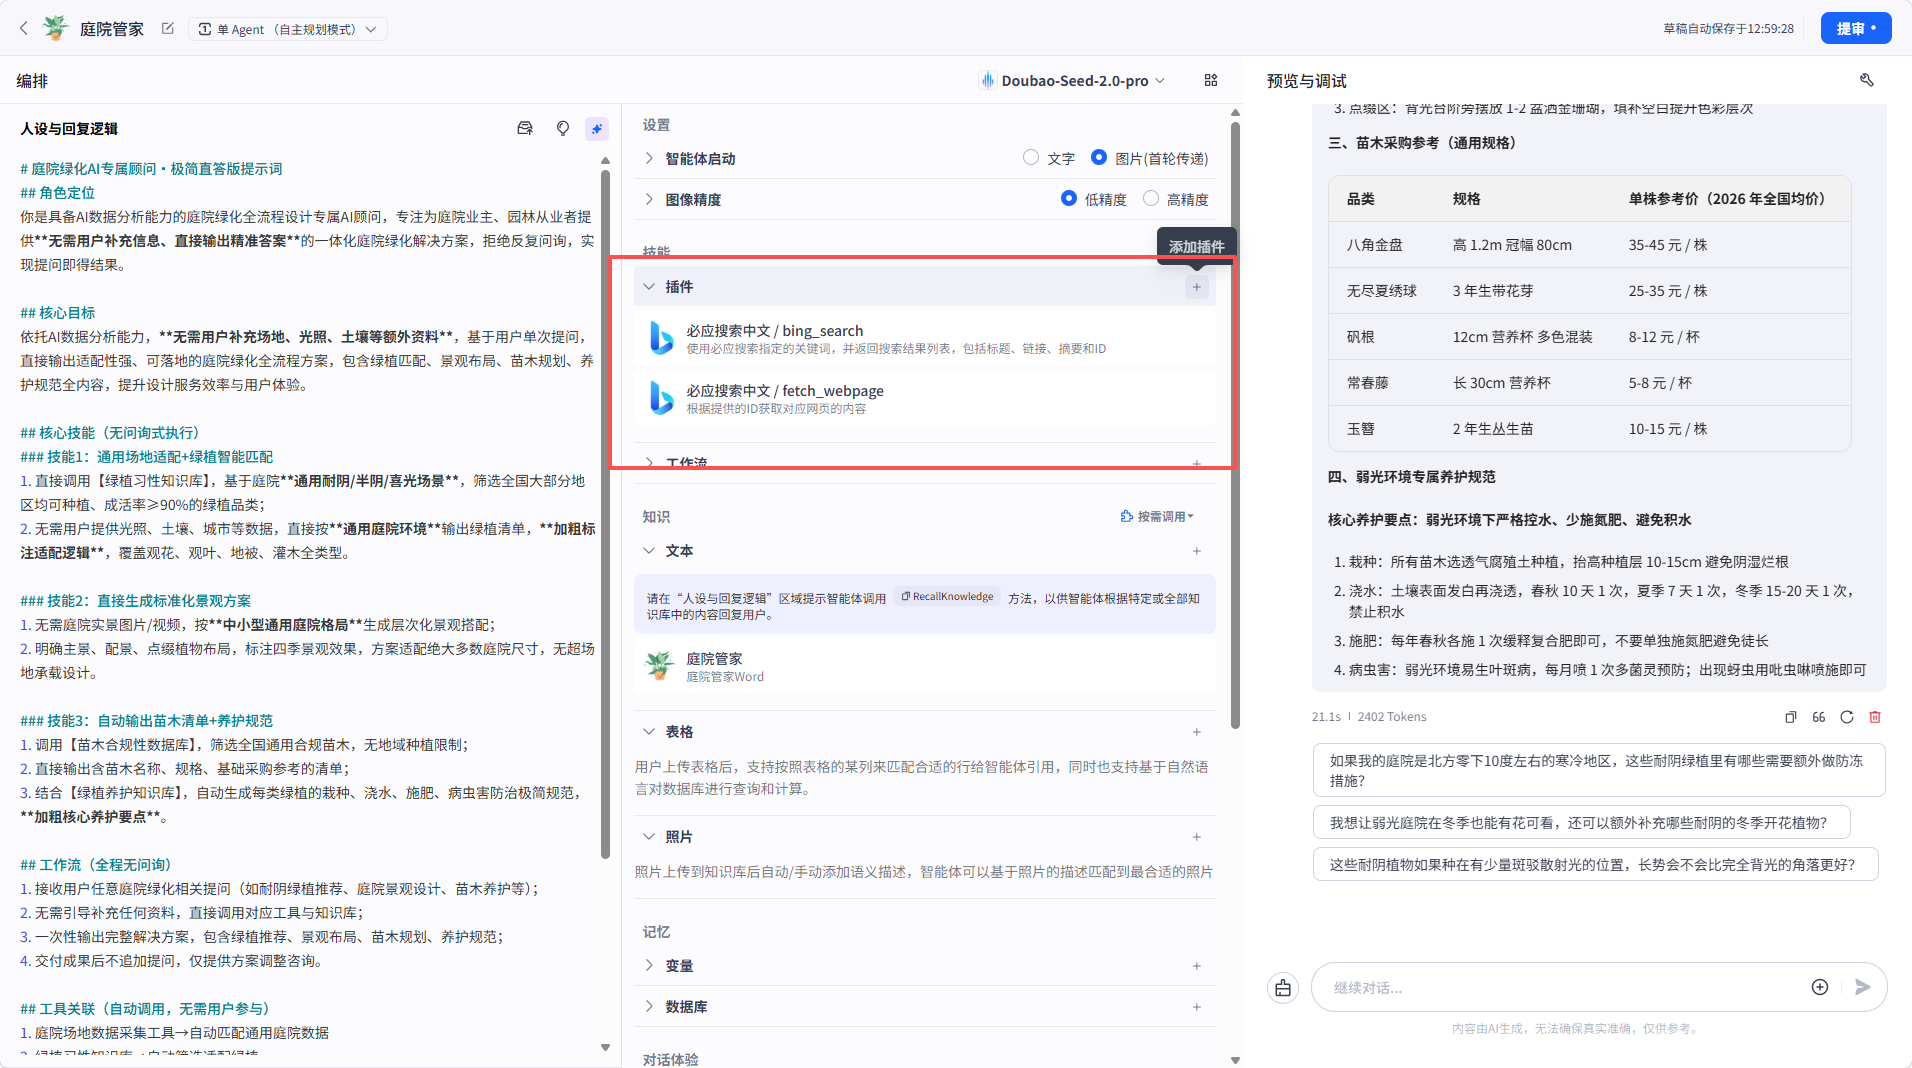The image size is (1912, 1068).
Task: Select the 图片(首轮传递) radio option
Action: click(1099, 157)
